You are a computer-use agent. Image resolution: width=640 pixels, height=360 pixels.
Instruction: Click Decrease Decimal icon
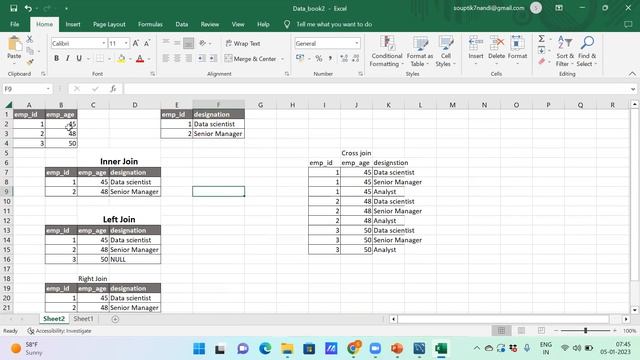coord(356,59)
